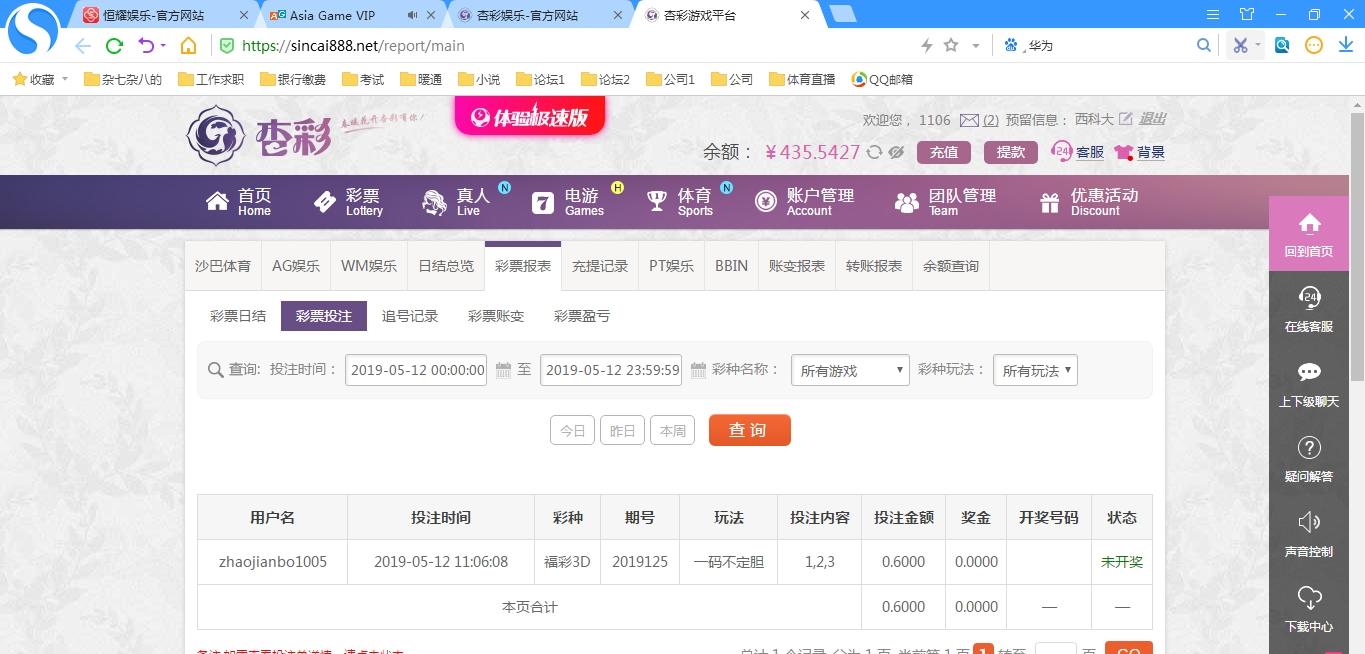Screen dimensions: 1365x654
Task: Open 真人 Live navigation menu
Action: pyautogui.click(x=457, y=202)
